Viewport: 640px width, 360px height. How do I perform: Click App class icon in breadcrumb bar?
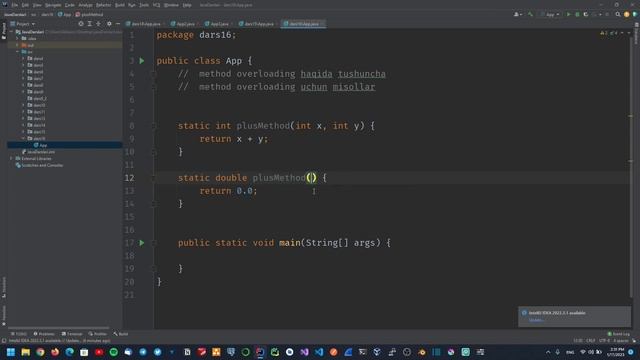[x=60, y=14]
